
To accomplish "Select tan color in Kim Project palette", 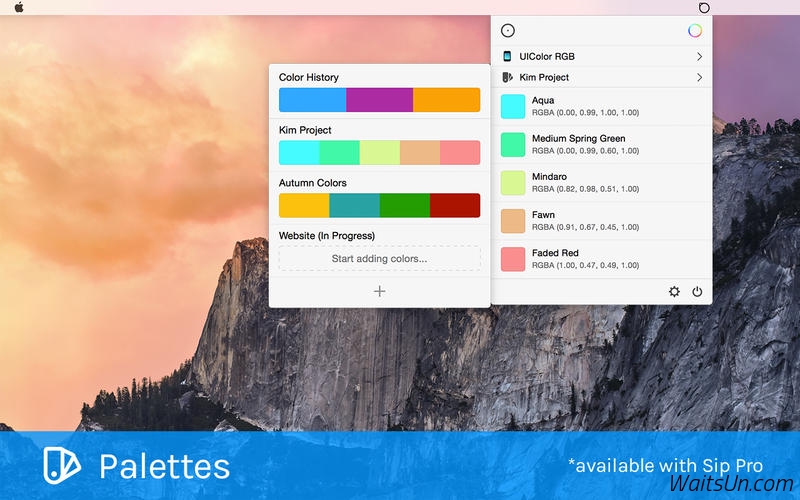I will [x=420, y=153].
